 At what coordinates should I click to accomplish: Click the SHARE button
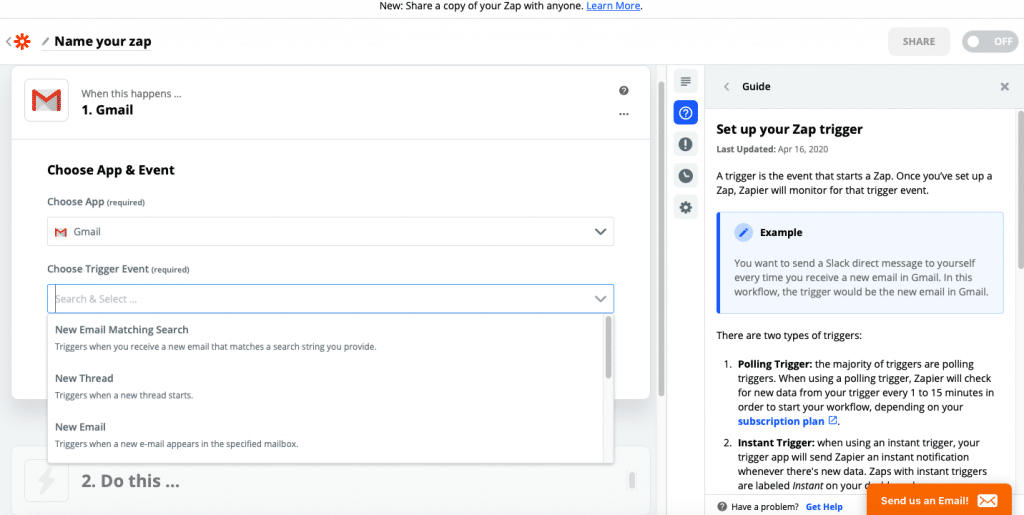point(918,42)
